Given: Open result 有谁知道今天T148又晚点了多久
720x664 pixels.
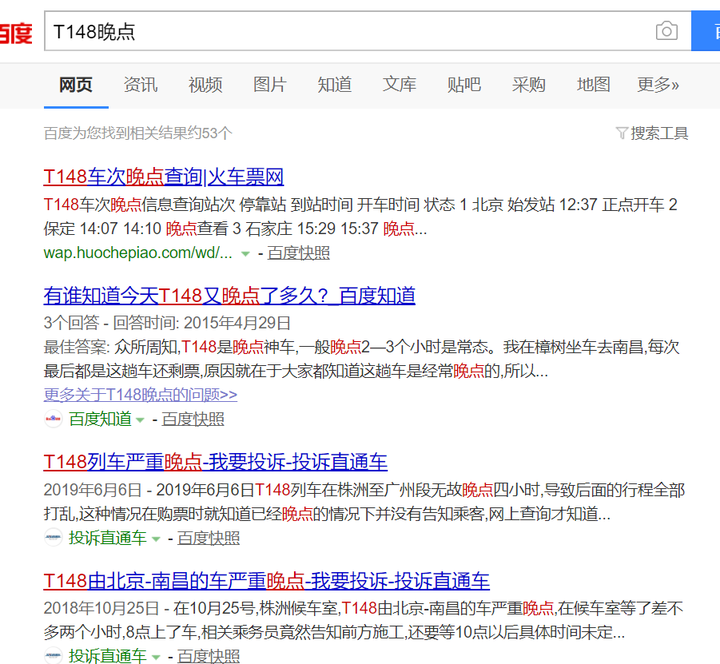Looking at the screenshot, I should pyautogui.click(x=230, y=296).
